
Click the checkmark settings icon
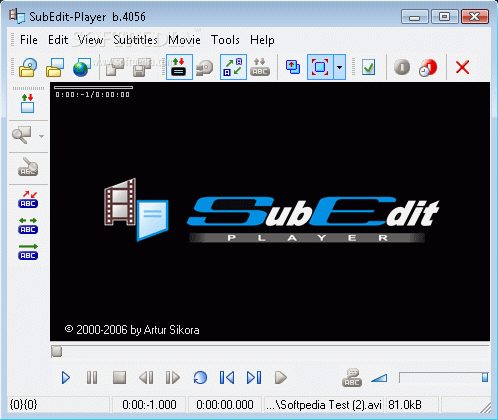tap(368, 67)
